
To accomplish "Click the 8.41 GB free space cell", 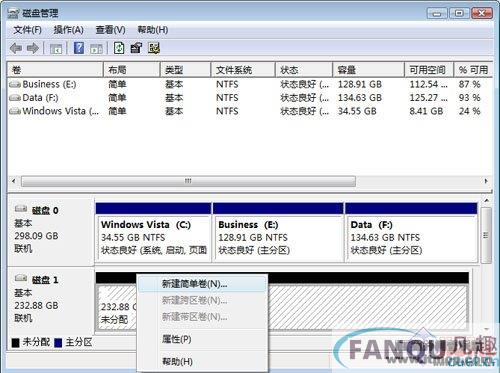I will (426, 111).
